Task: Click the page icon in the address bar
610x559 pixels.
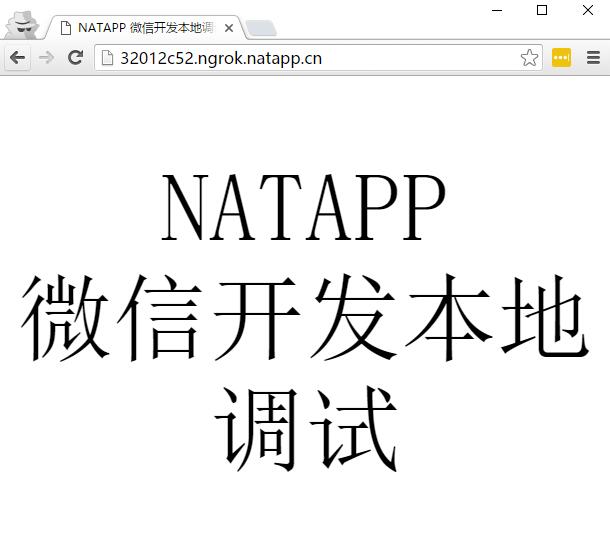Action: [x=107, y=58]
